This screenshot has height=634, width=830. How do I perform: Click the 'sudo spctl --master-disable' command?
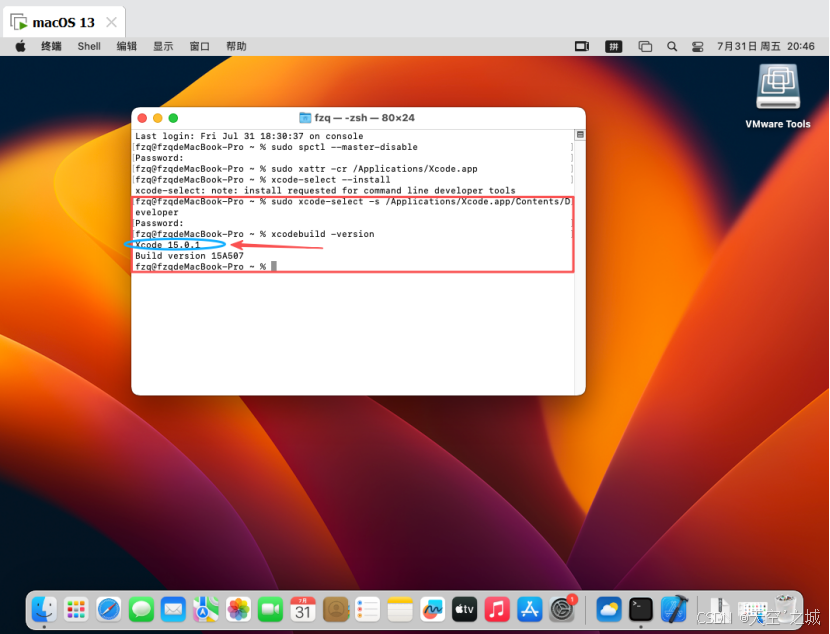click(345, 147)
